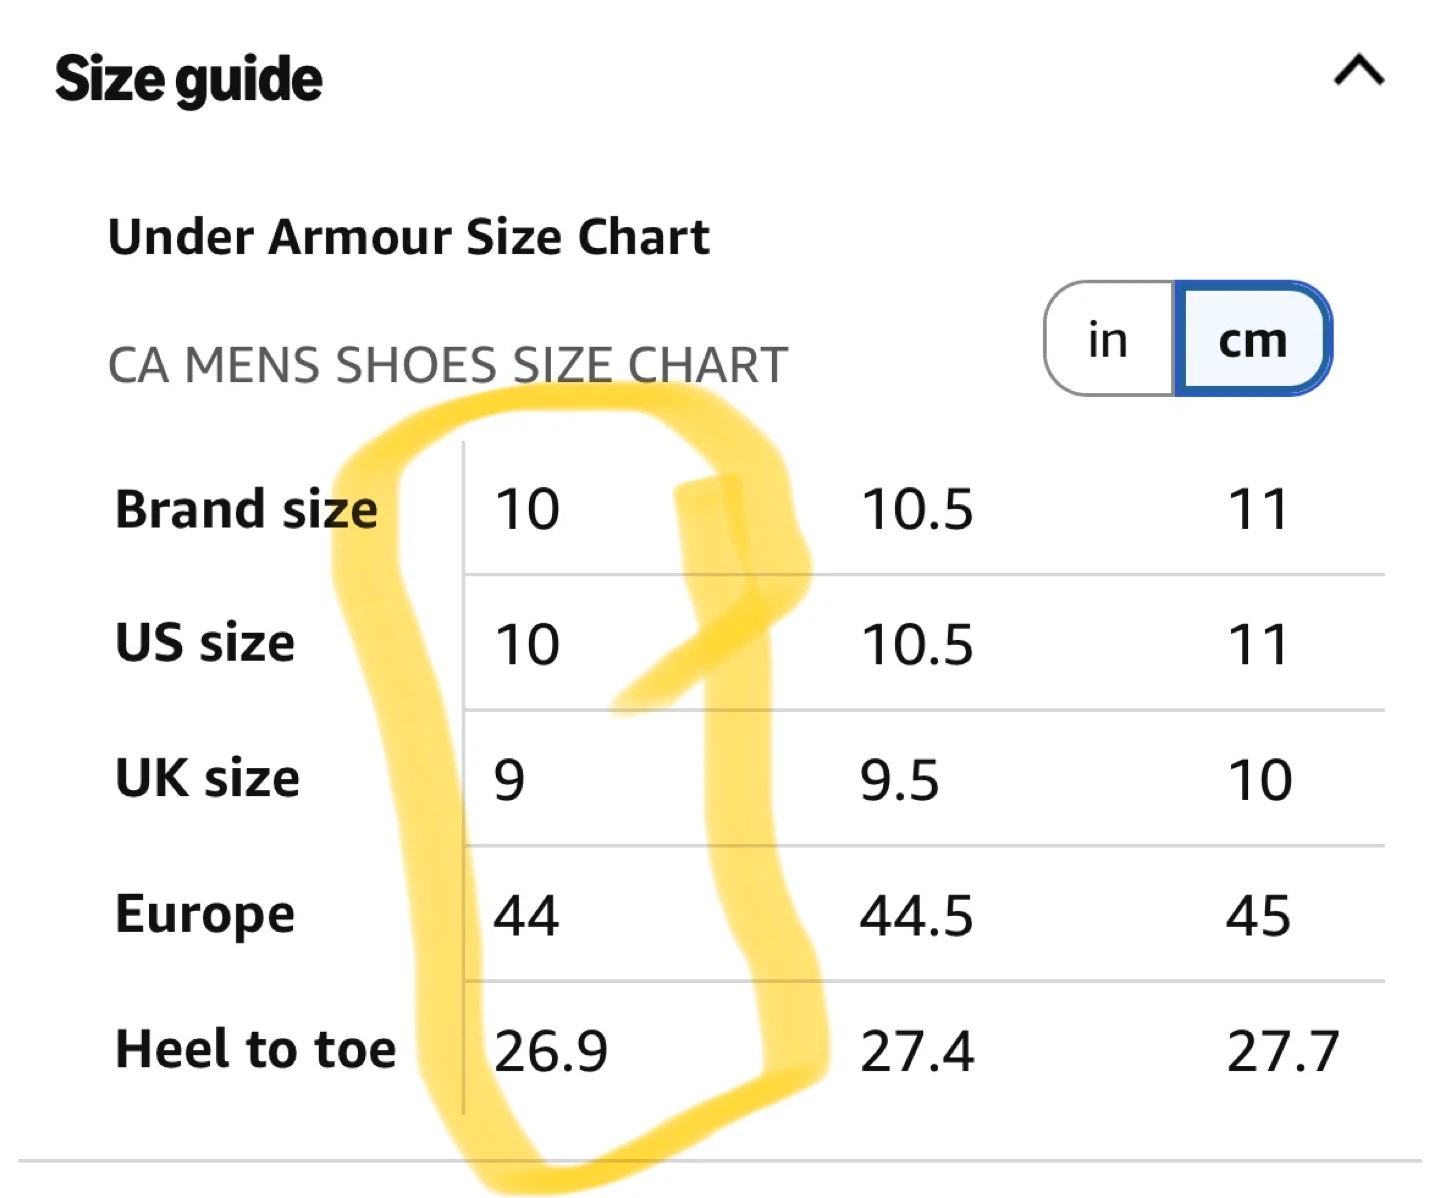Screen dimensions: 1440x1198
Task: Collapse the Size guide section chevron
Action: [1359, 72]
